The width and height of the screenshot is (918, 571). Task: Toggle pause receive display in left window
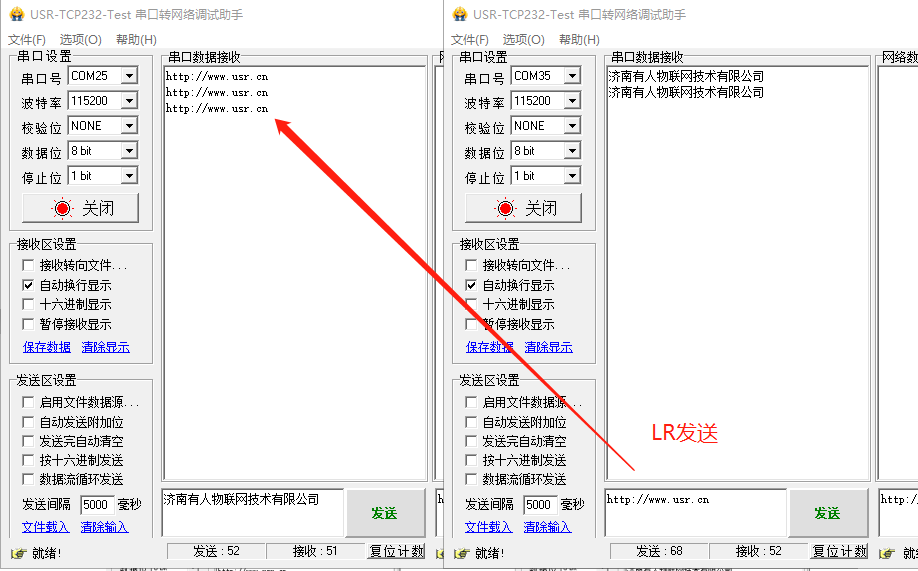(x=29, y=324)
